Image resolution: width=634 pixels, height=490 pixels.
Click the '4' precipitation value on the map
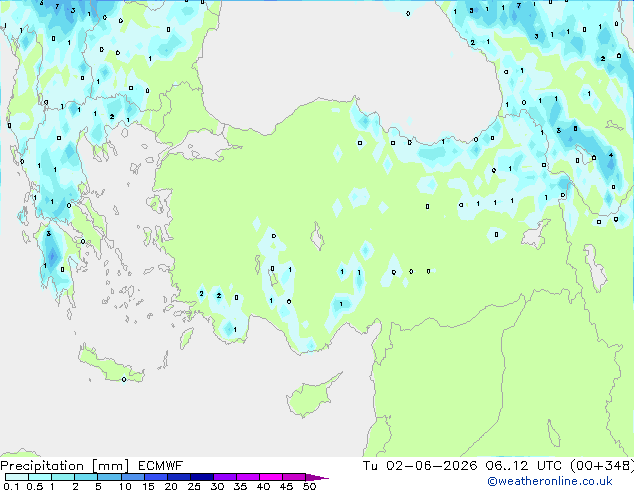click(x=611, y=155)
